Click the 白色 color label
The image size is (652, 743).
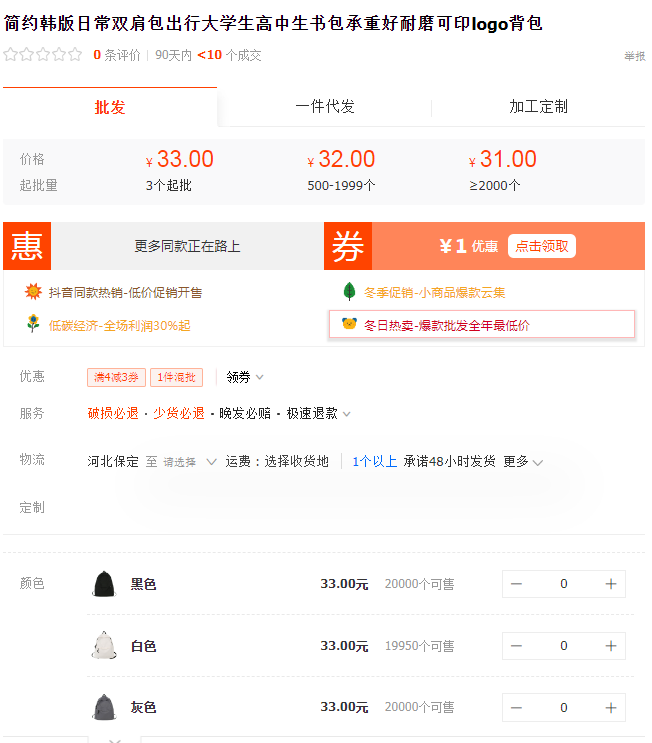tap(144, 646)
